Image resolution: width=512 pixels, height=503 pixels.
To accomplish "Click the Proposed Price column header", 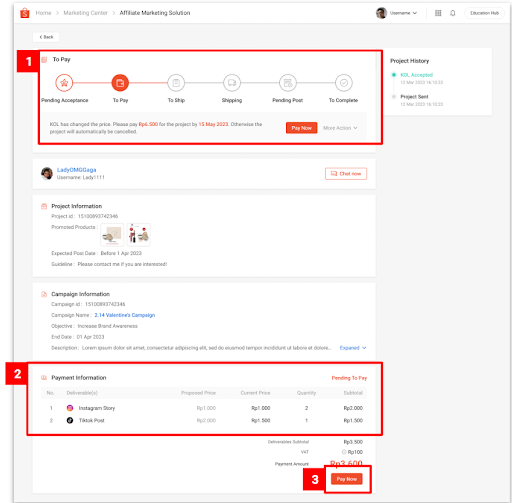I will point(198,393).
